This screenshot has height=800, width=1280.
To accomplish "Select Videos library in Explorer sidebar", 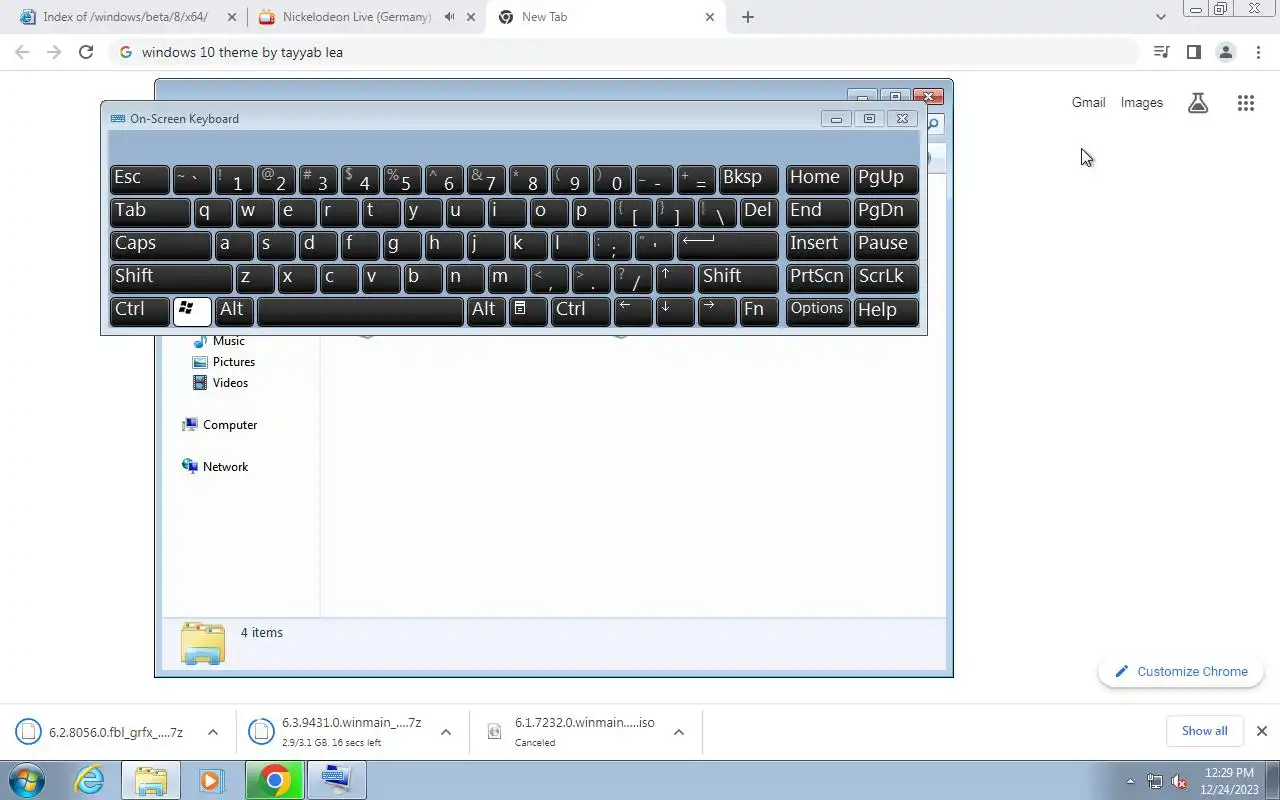I will [220, 383].
